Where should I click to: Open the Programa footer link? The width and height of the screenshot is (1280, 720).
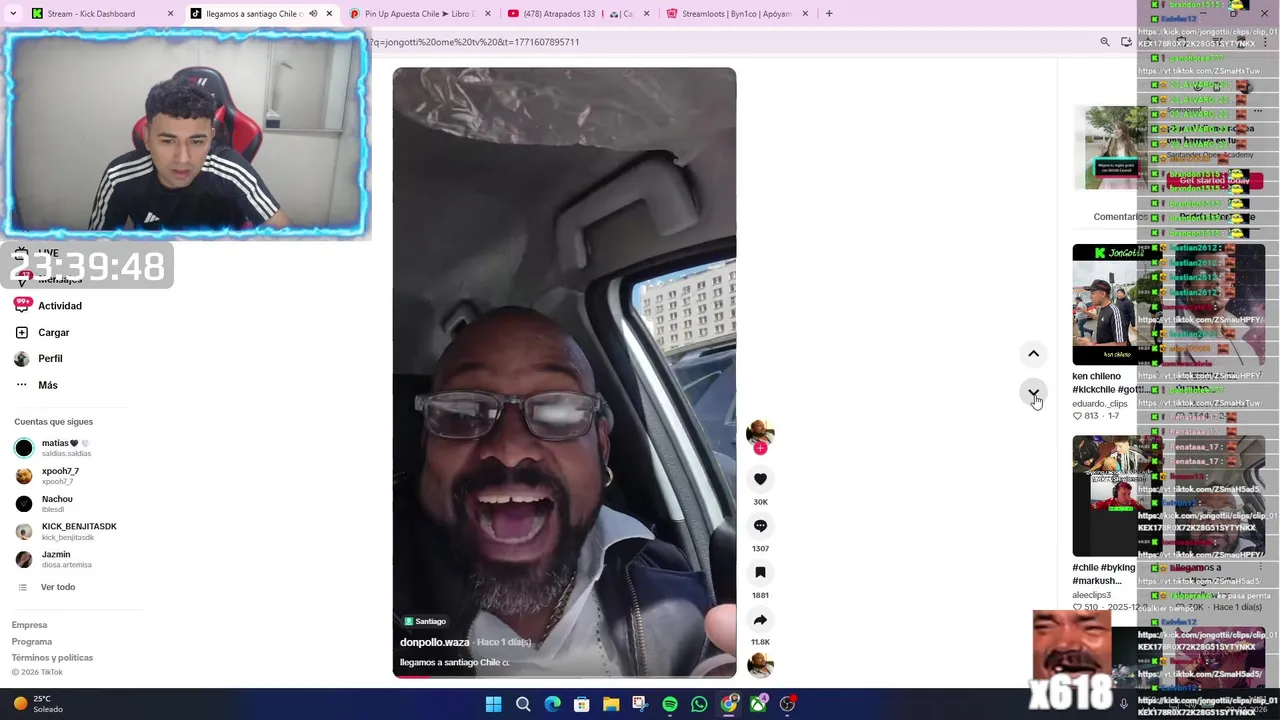[x=32, y=642]
